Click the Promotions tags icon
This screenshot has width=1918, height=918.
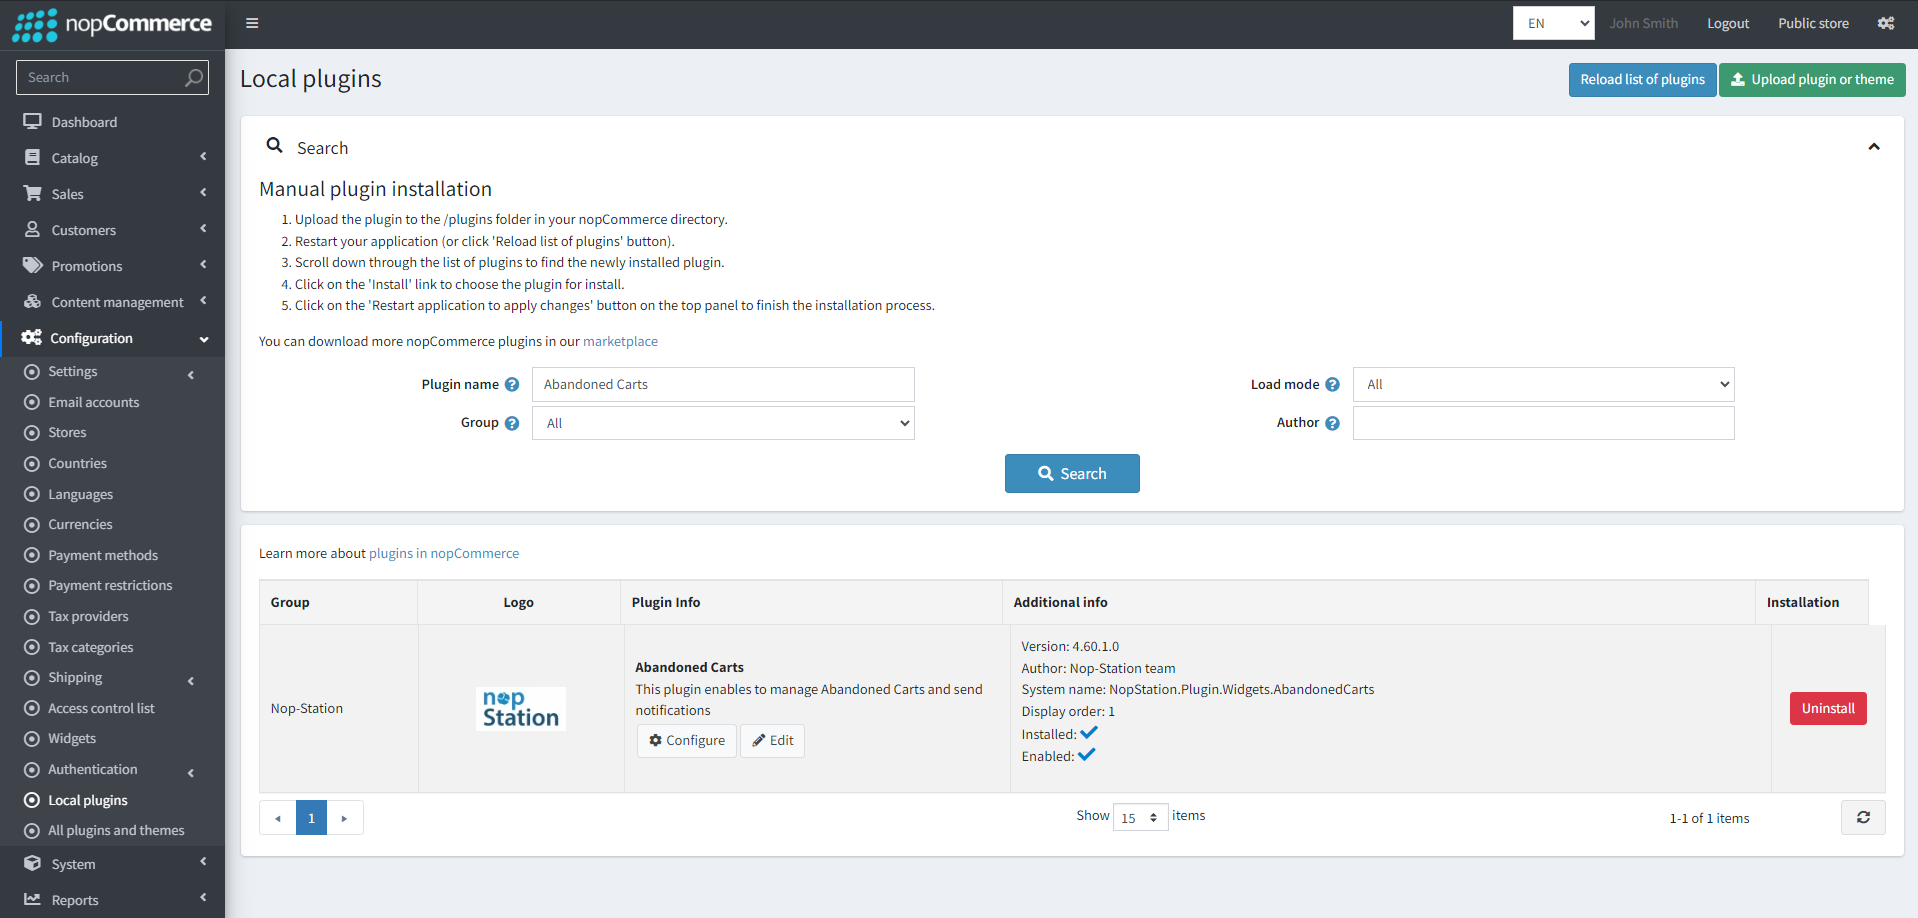33,266
